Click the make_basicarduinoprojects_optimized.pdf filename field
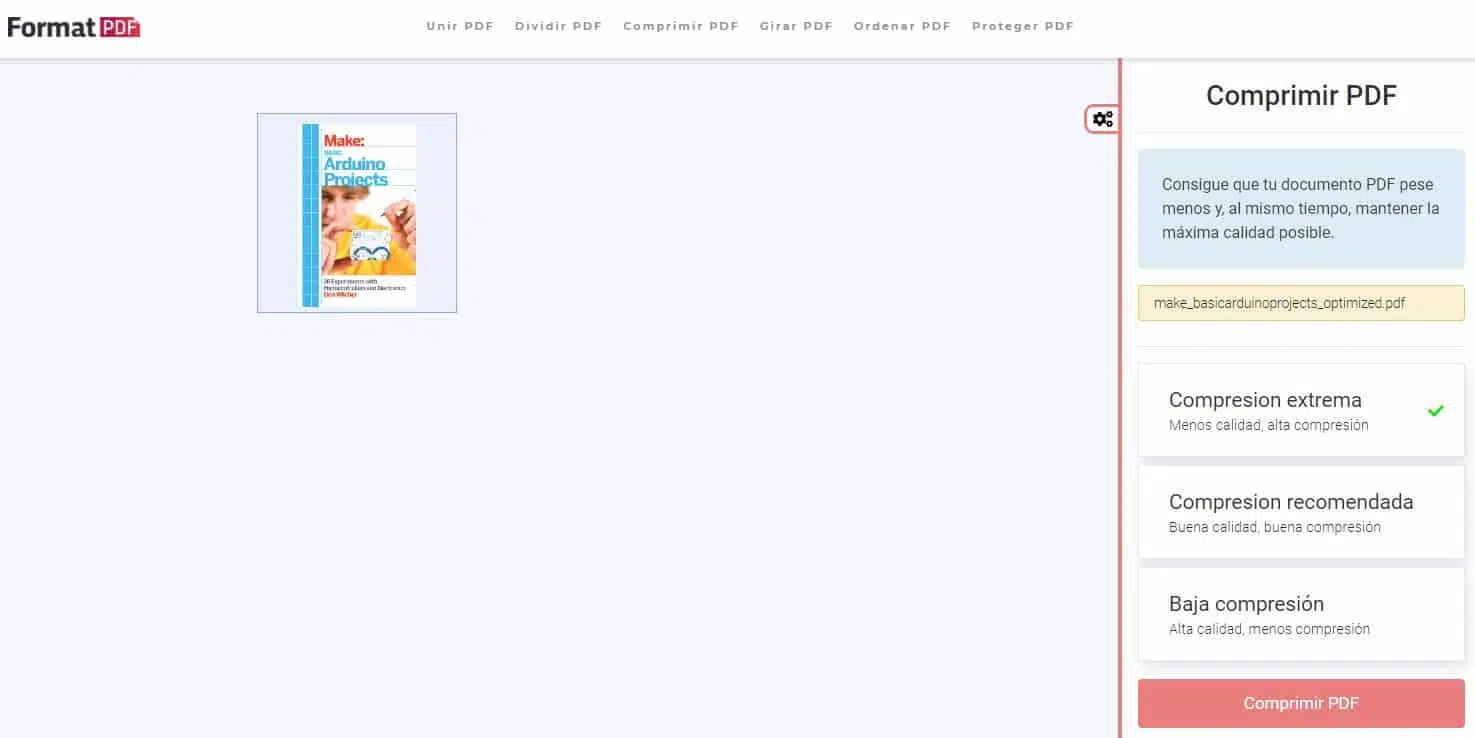 [x=1301, y=303]
